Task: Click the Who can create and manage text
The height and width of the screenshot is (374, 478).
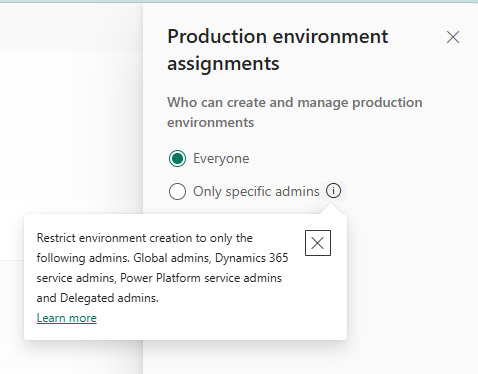Action: pyautogui.click(x=295, y=112)
